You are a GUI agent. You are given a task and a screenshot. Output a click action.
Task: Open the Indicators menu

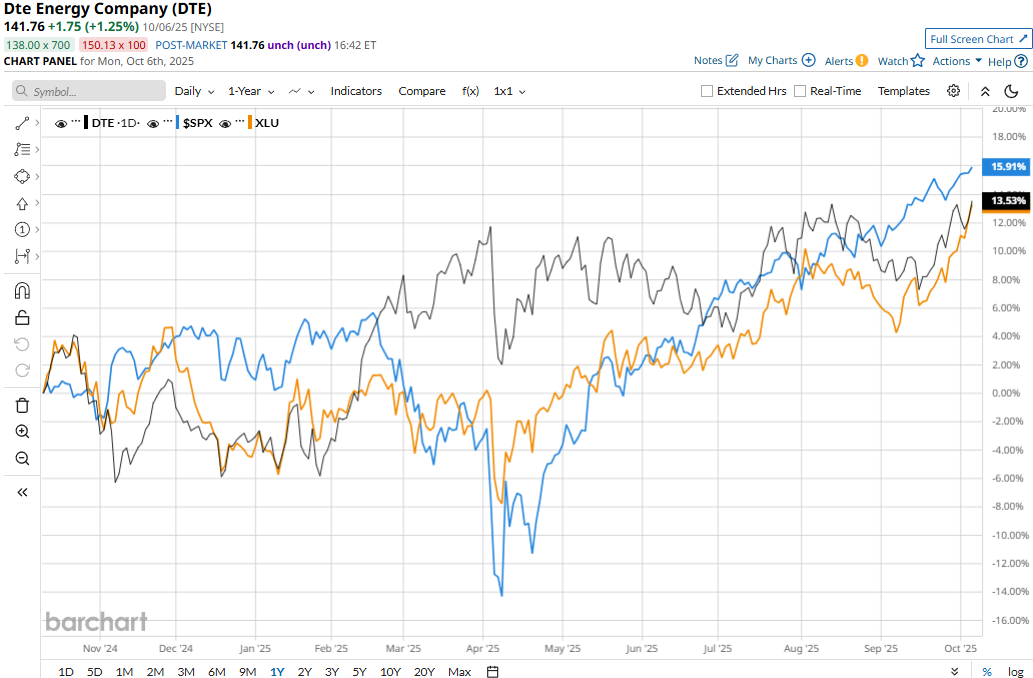pos(356,91)
